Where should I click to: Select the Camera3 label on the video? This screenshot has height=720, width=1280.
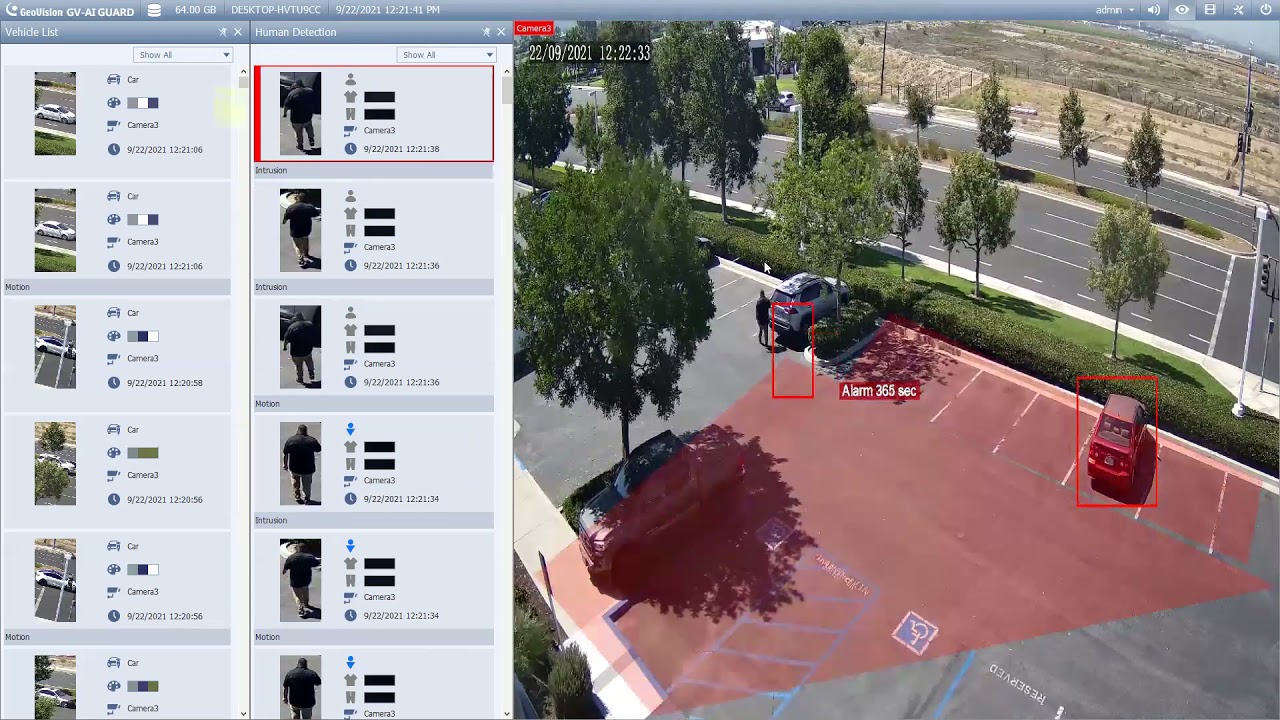coord(533,28)
